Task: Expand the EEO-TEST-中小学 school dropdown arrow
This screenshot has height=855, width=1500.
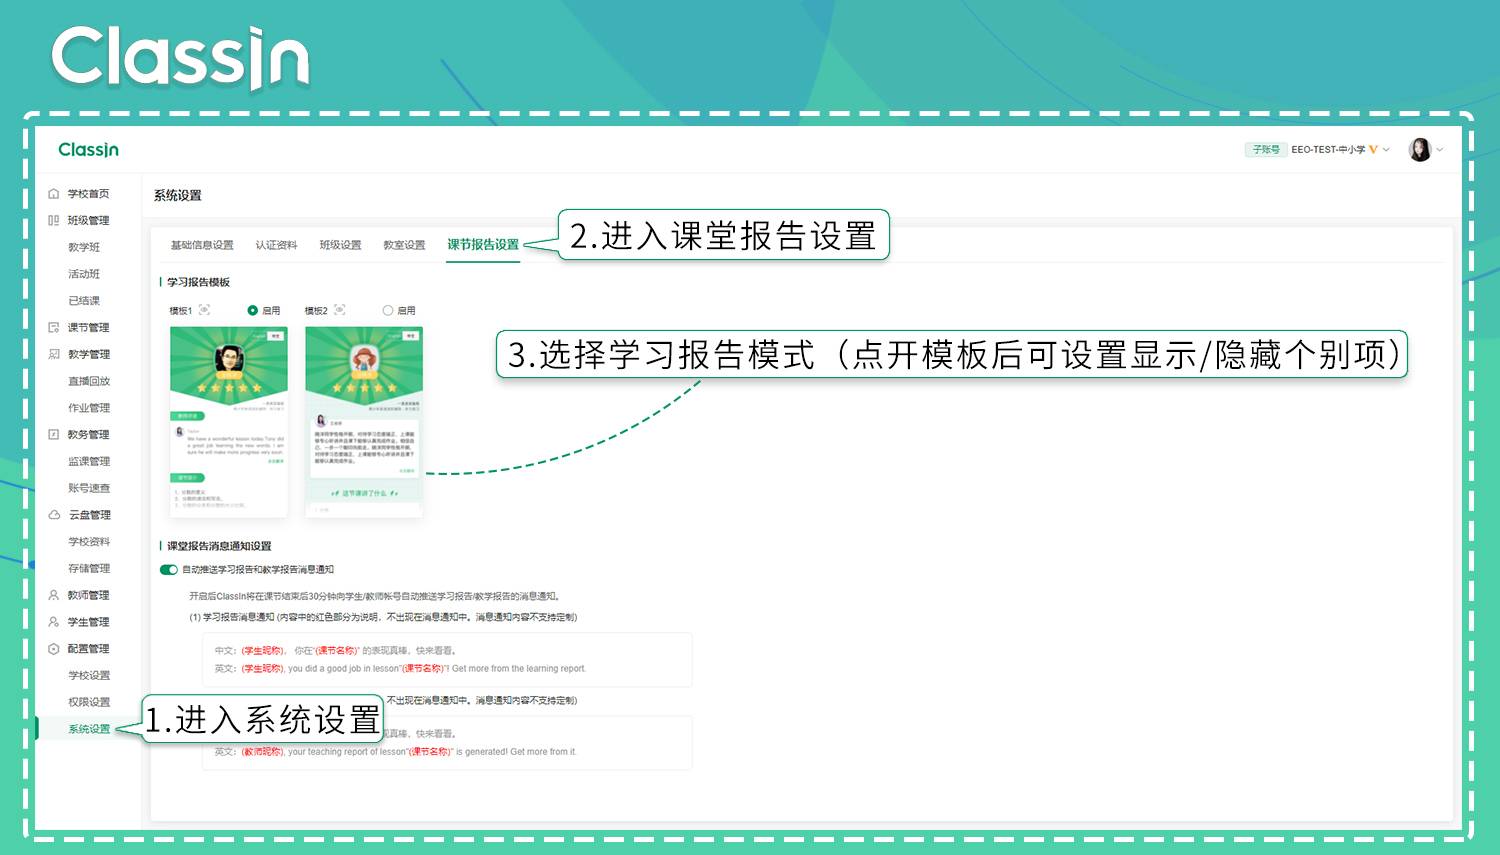Action: pos(1386,150)
